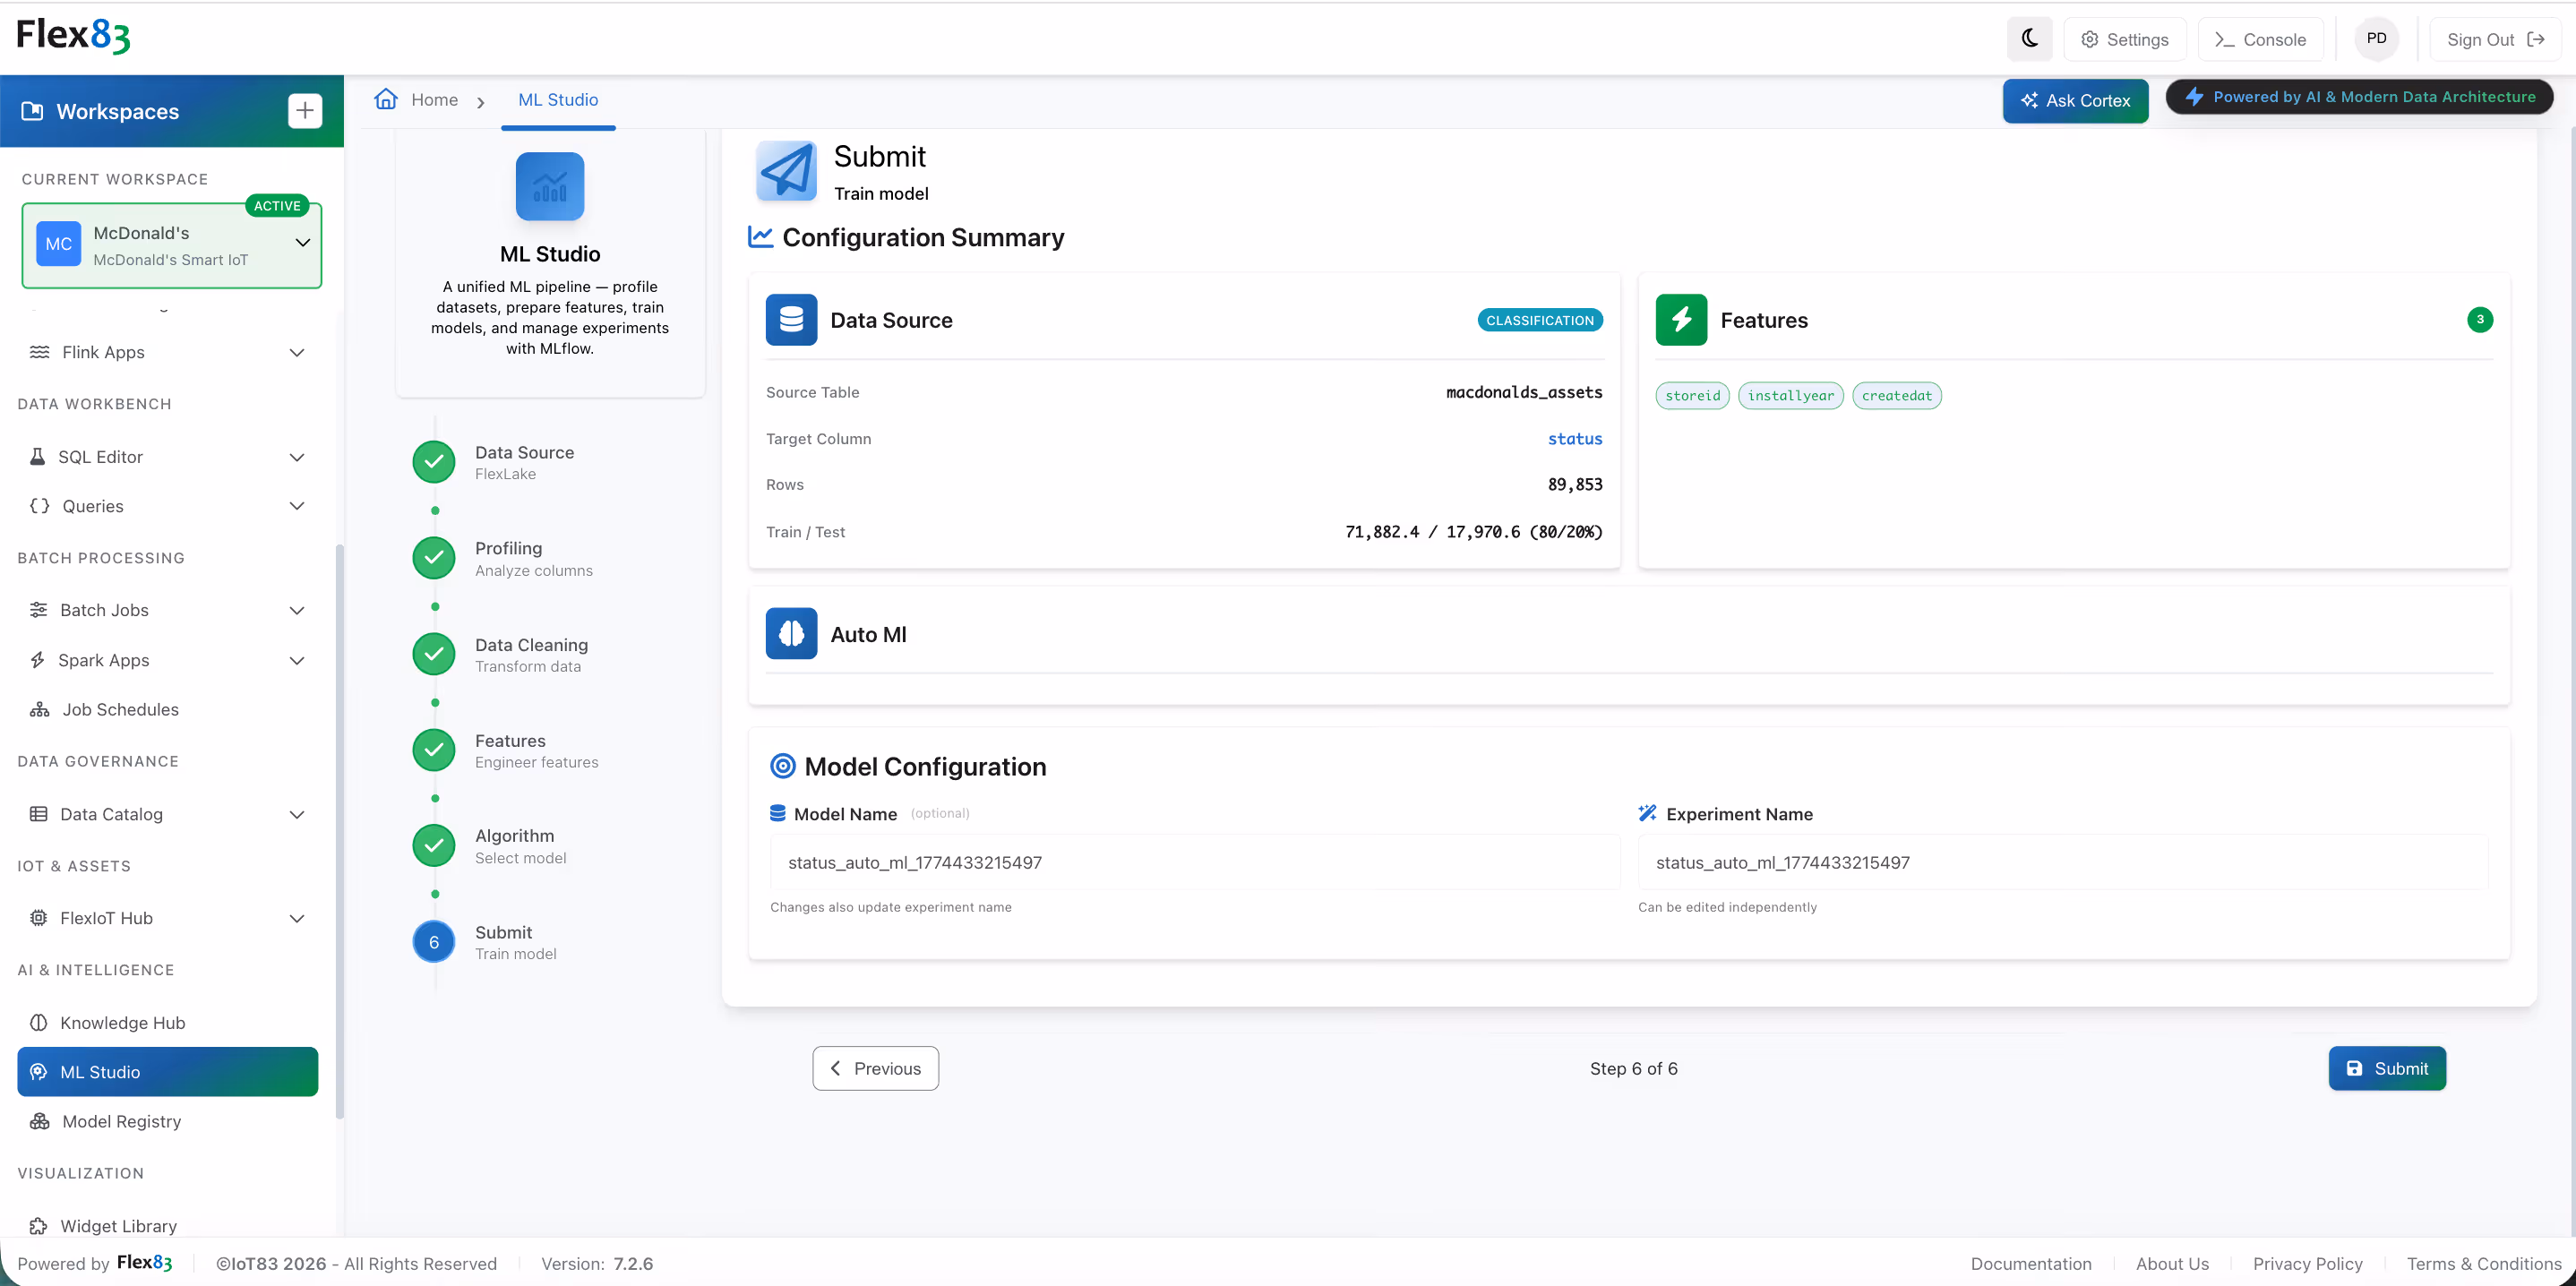
Task: Click the Experiment Name input field
Action: click(2063, 862)
